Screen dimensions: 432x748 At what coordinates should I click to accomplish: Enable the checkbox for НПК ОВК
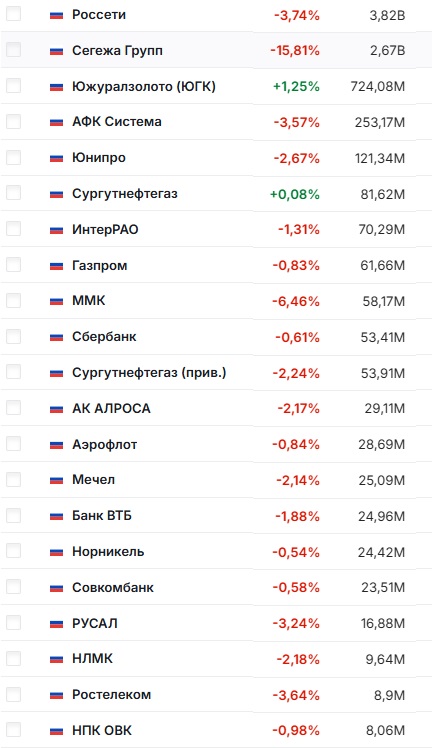click(x=13, y=730)
